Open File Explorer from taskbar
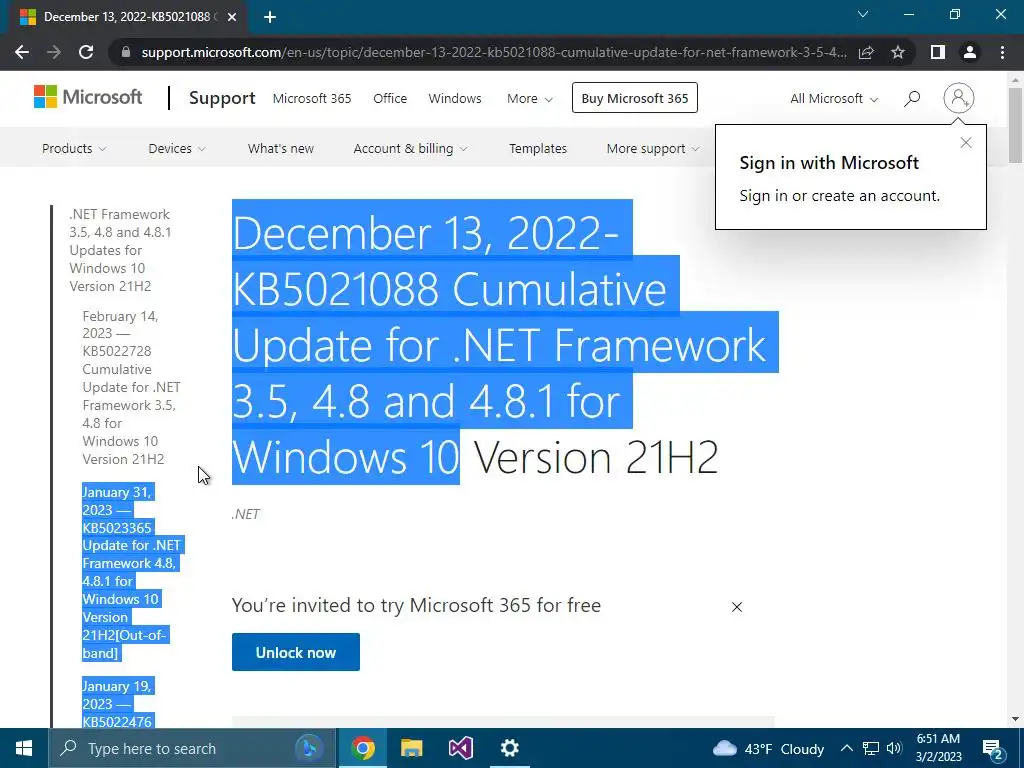 pos(411,748)
